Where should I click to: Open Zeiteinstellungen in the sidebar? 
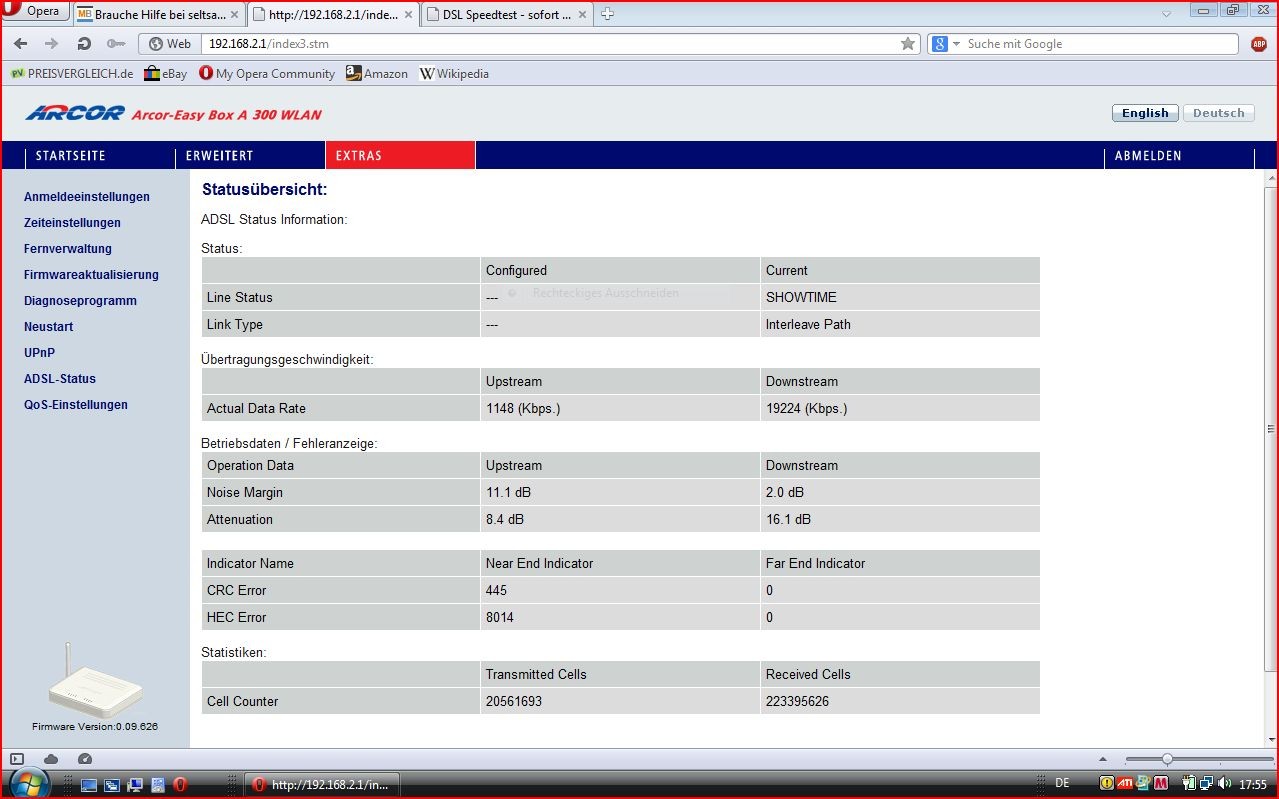[72, 223]
